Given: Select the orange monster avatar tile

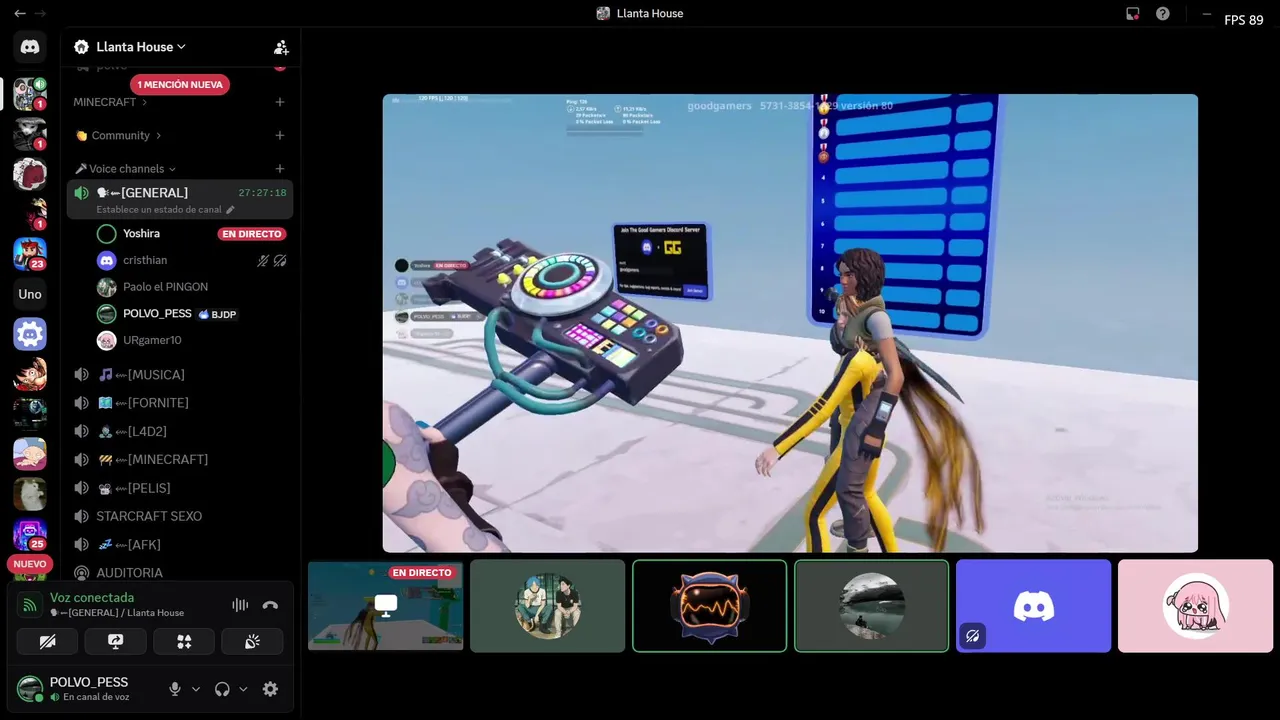Looking at the screenshot, I should click(709, 606).
